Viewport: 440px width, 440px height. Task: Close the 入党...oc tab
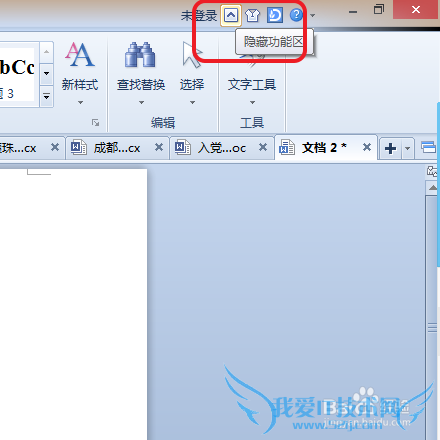263,147
